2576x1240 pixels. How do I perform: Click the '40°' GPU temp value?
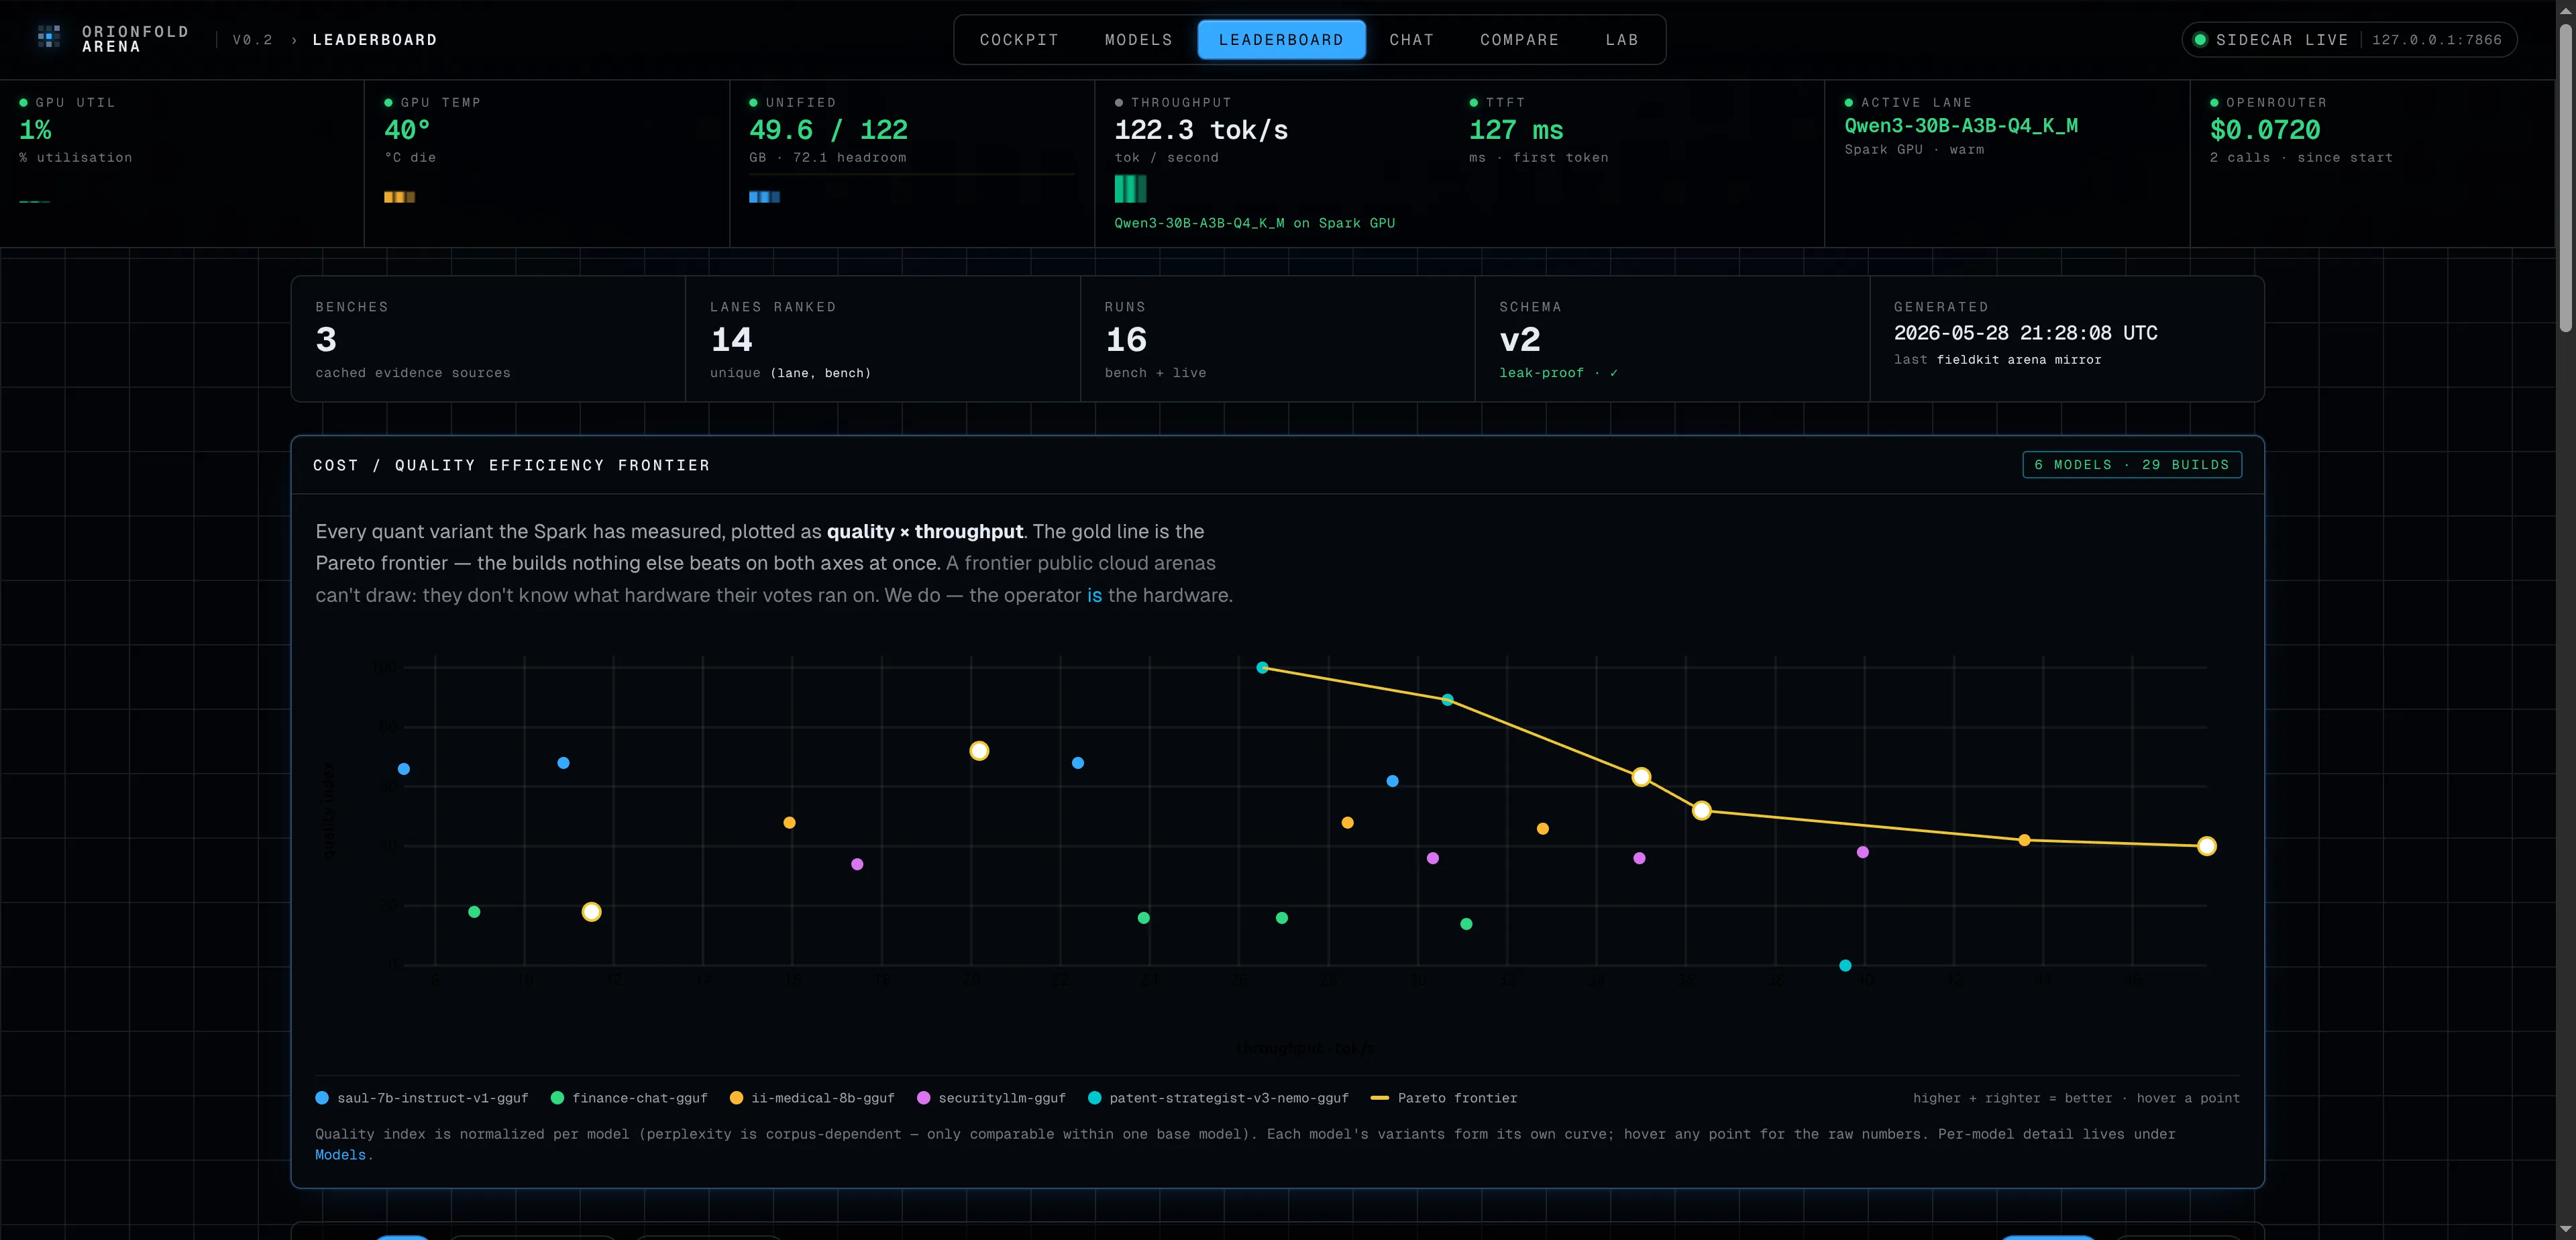(407, 130)
